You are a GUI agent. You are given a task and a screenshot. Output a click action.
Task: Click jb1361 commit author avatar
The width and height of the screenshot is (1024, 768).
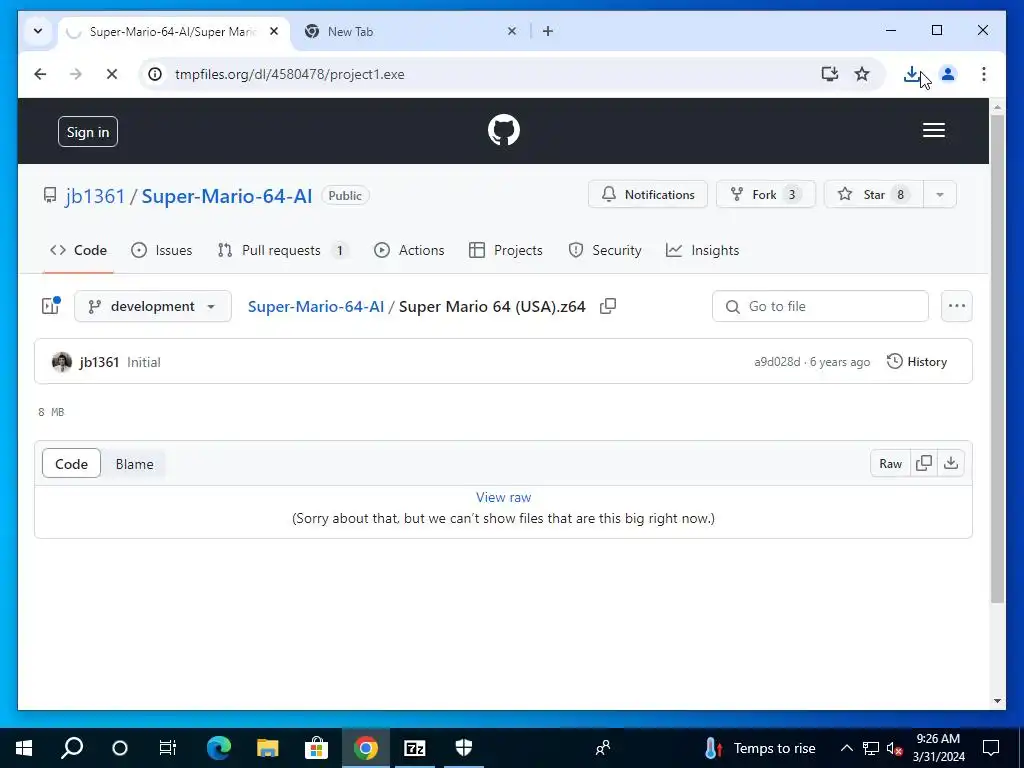[x=61, y=362]
